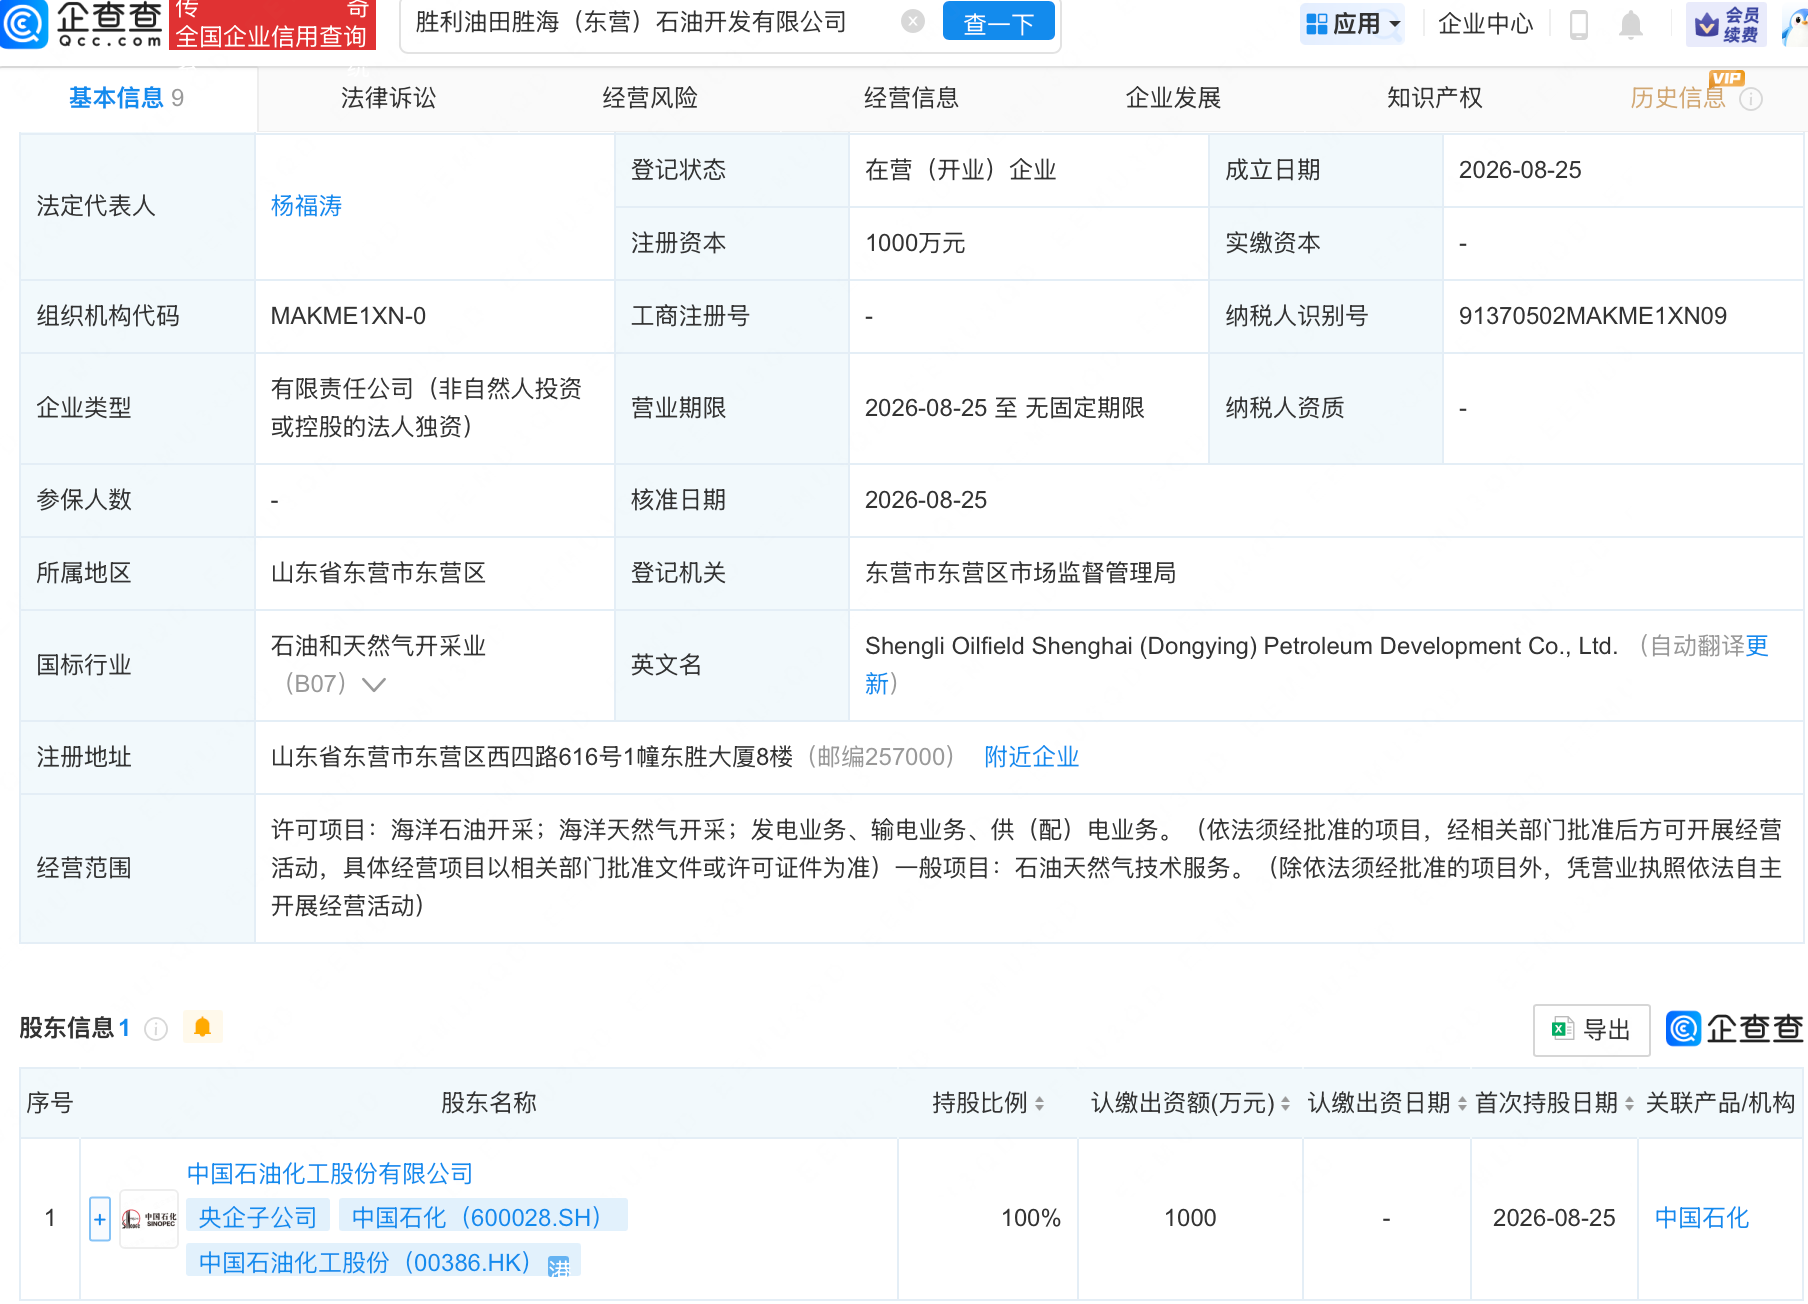Sort by 持股比例 column arrows

point(1040,1103)
